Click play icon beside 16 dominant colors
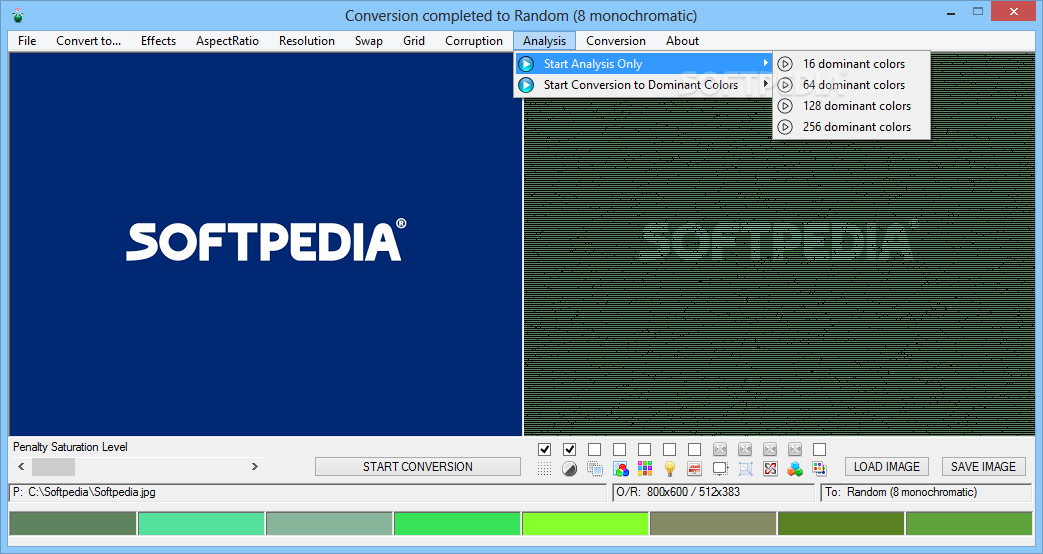Screen dimensions: 1043x554 click(x=786, y=64)
